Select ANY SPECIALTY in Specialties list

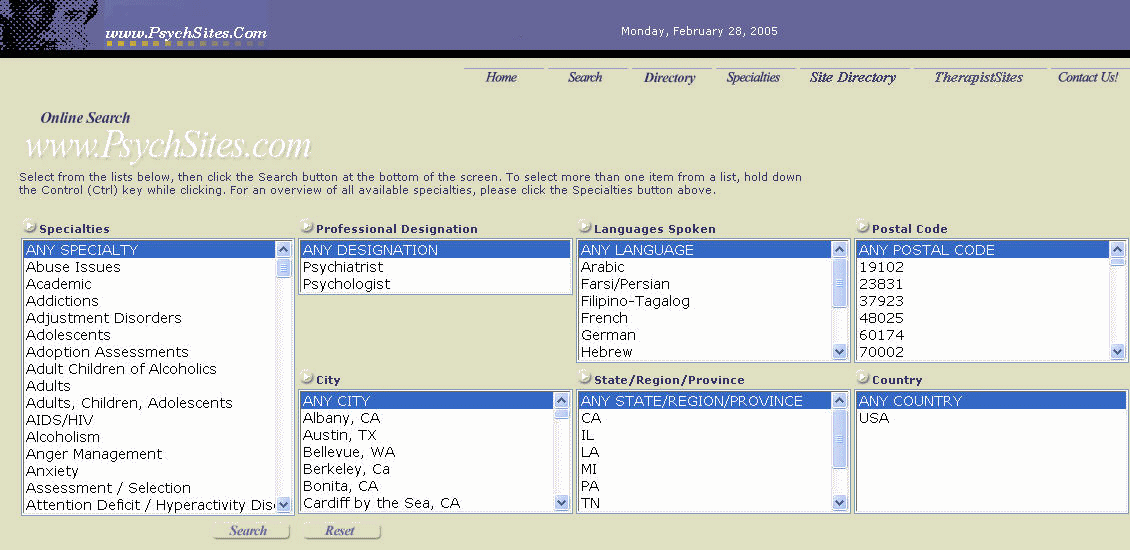[149, 250]
